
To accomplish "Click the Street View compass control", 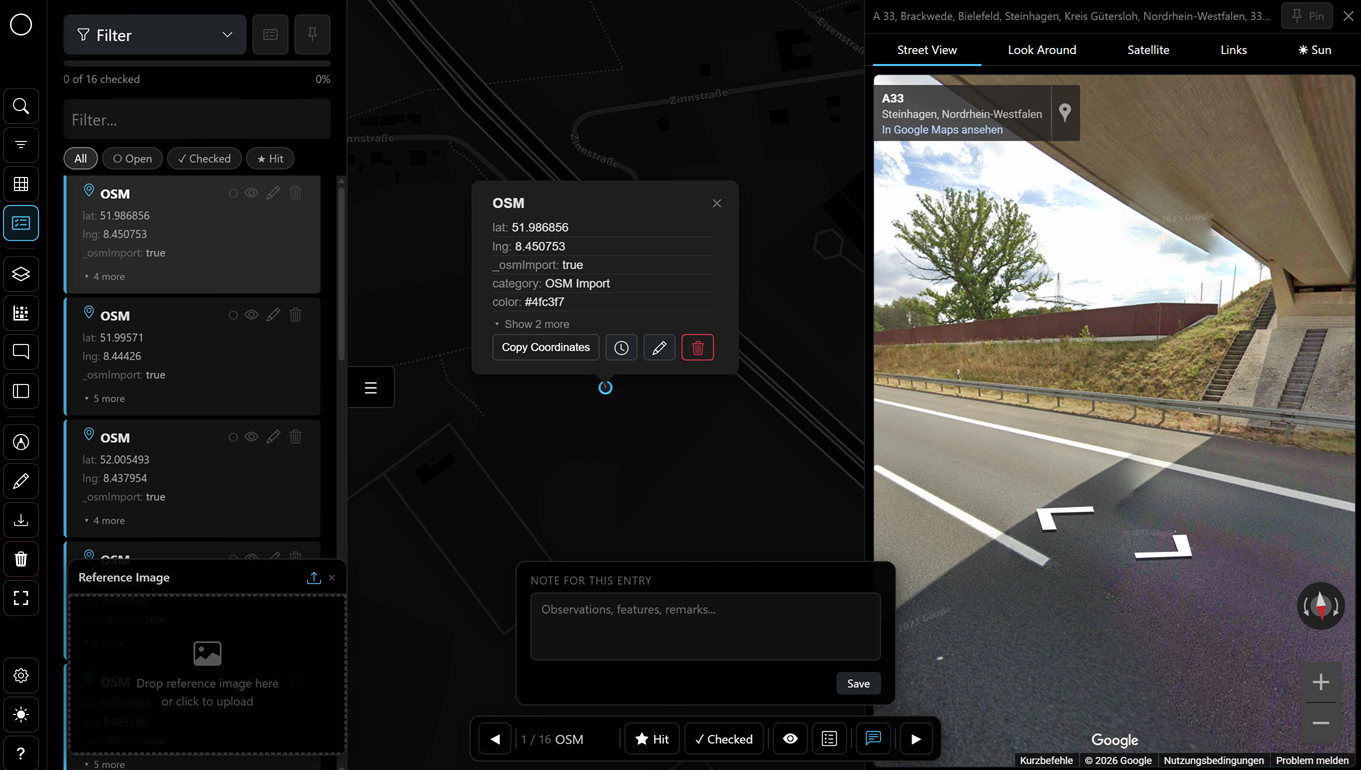I will tap(1320, 606).
